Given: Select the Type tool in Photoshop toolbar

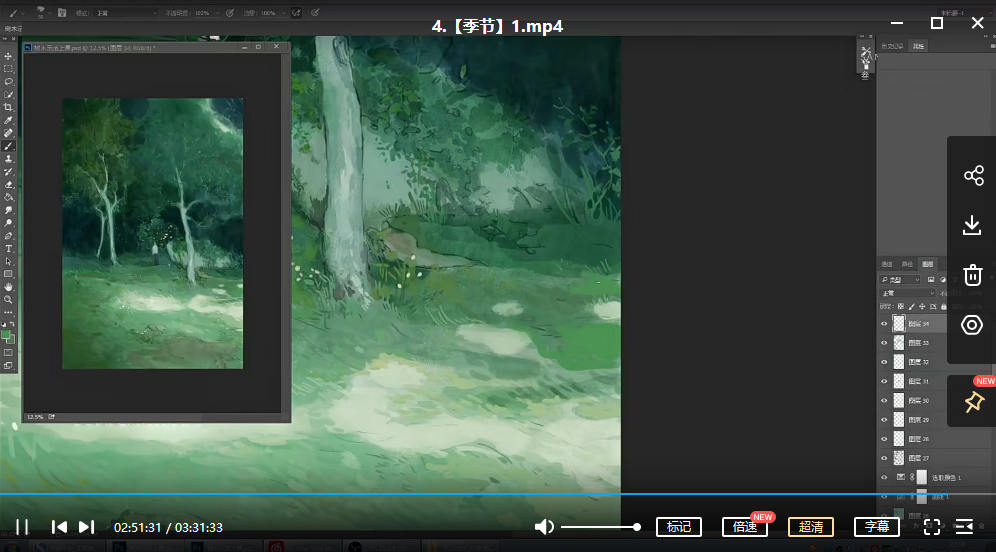Looking at the screenshot, I should (x=9, y=248).
